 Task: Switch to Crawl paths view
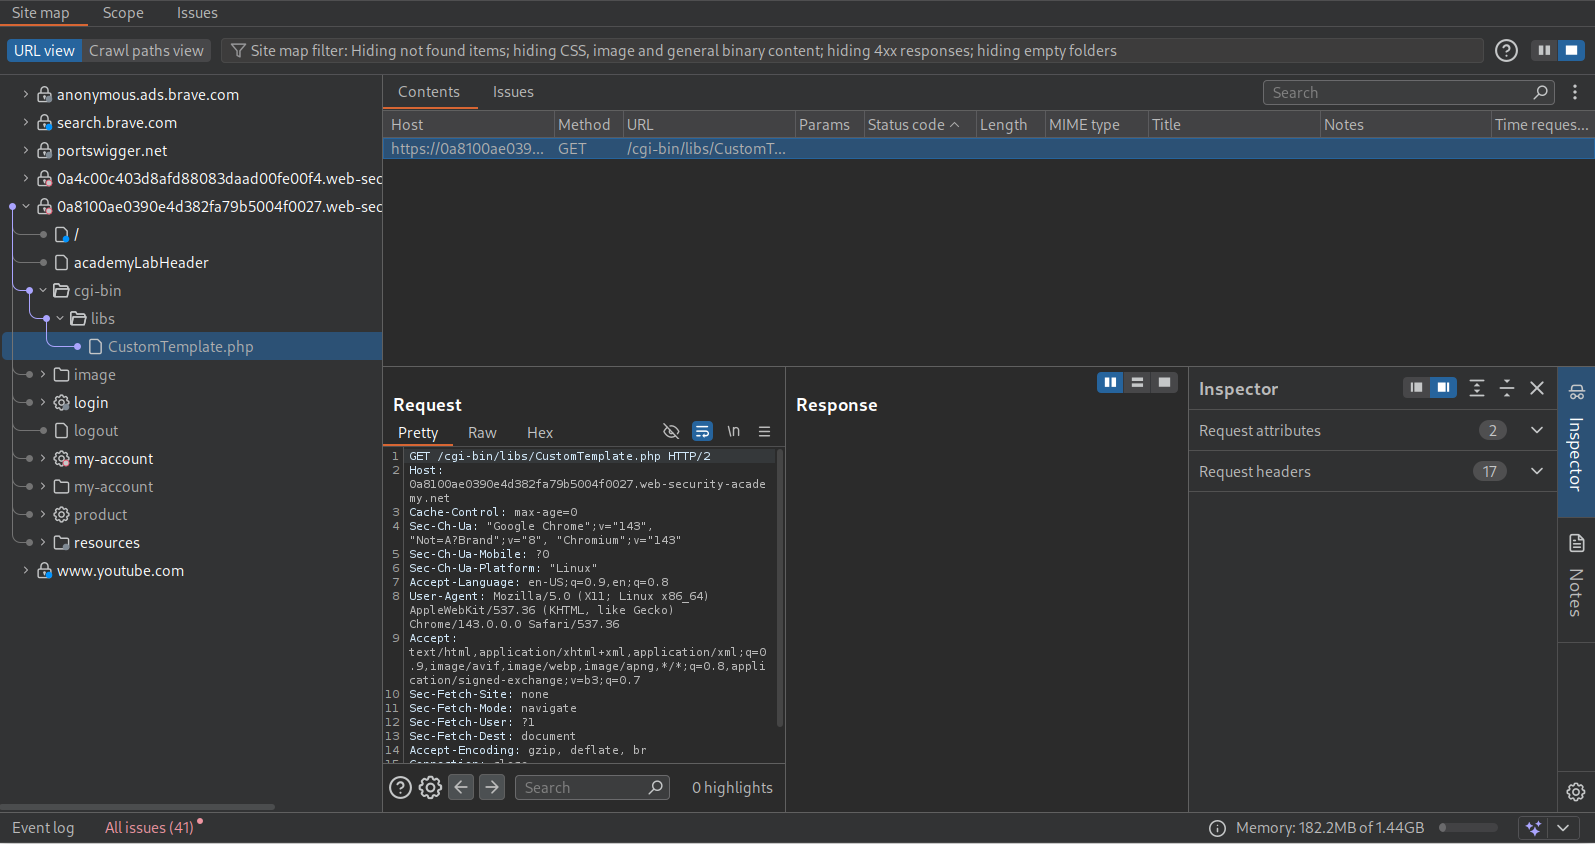coord(146,51)
